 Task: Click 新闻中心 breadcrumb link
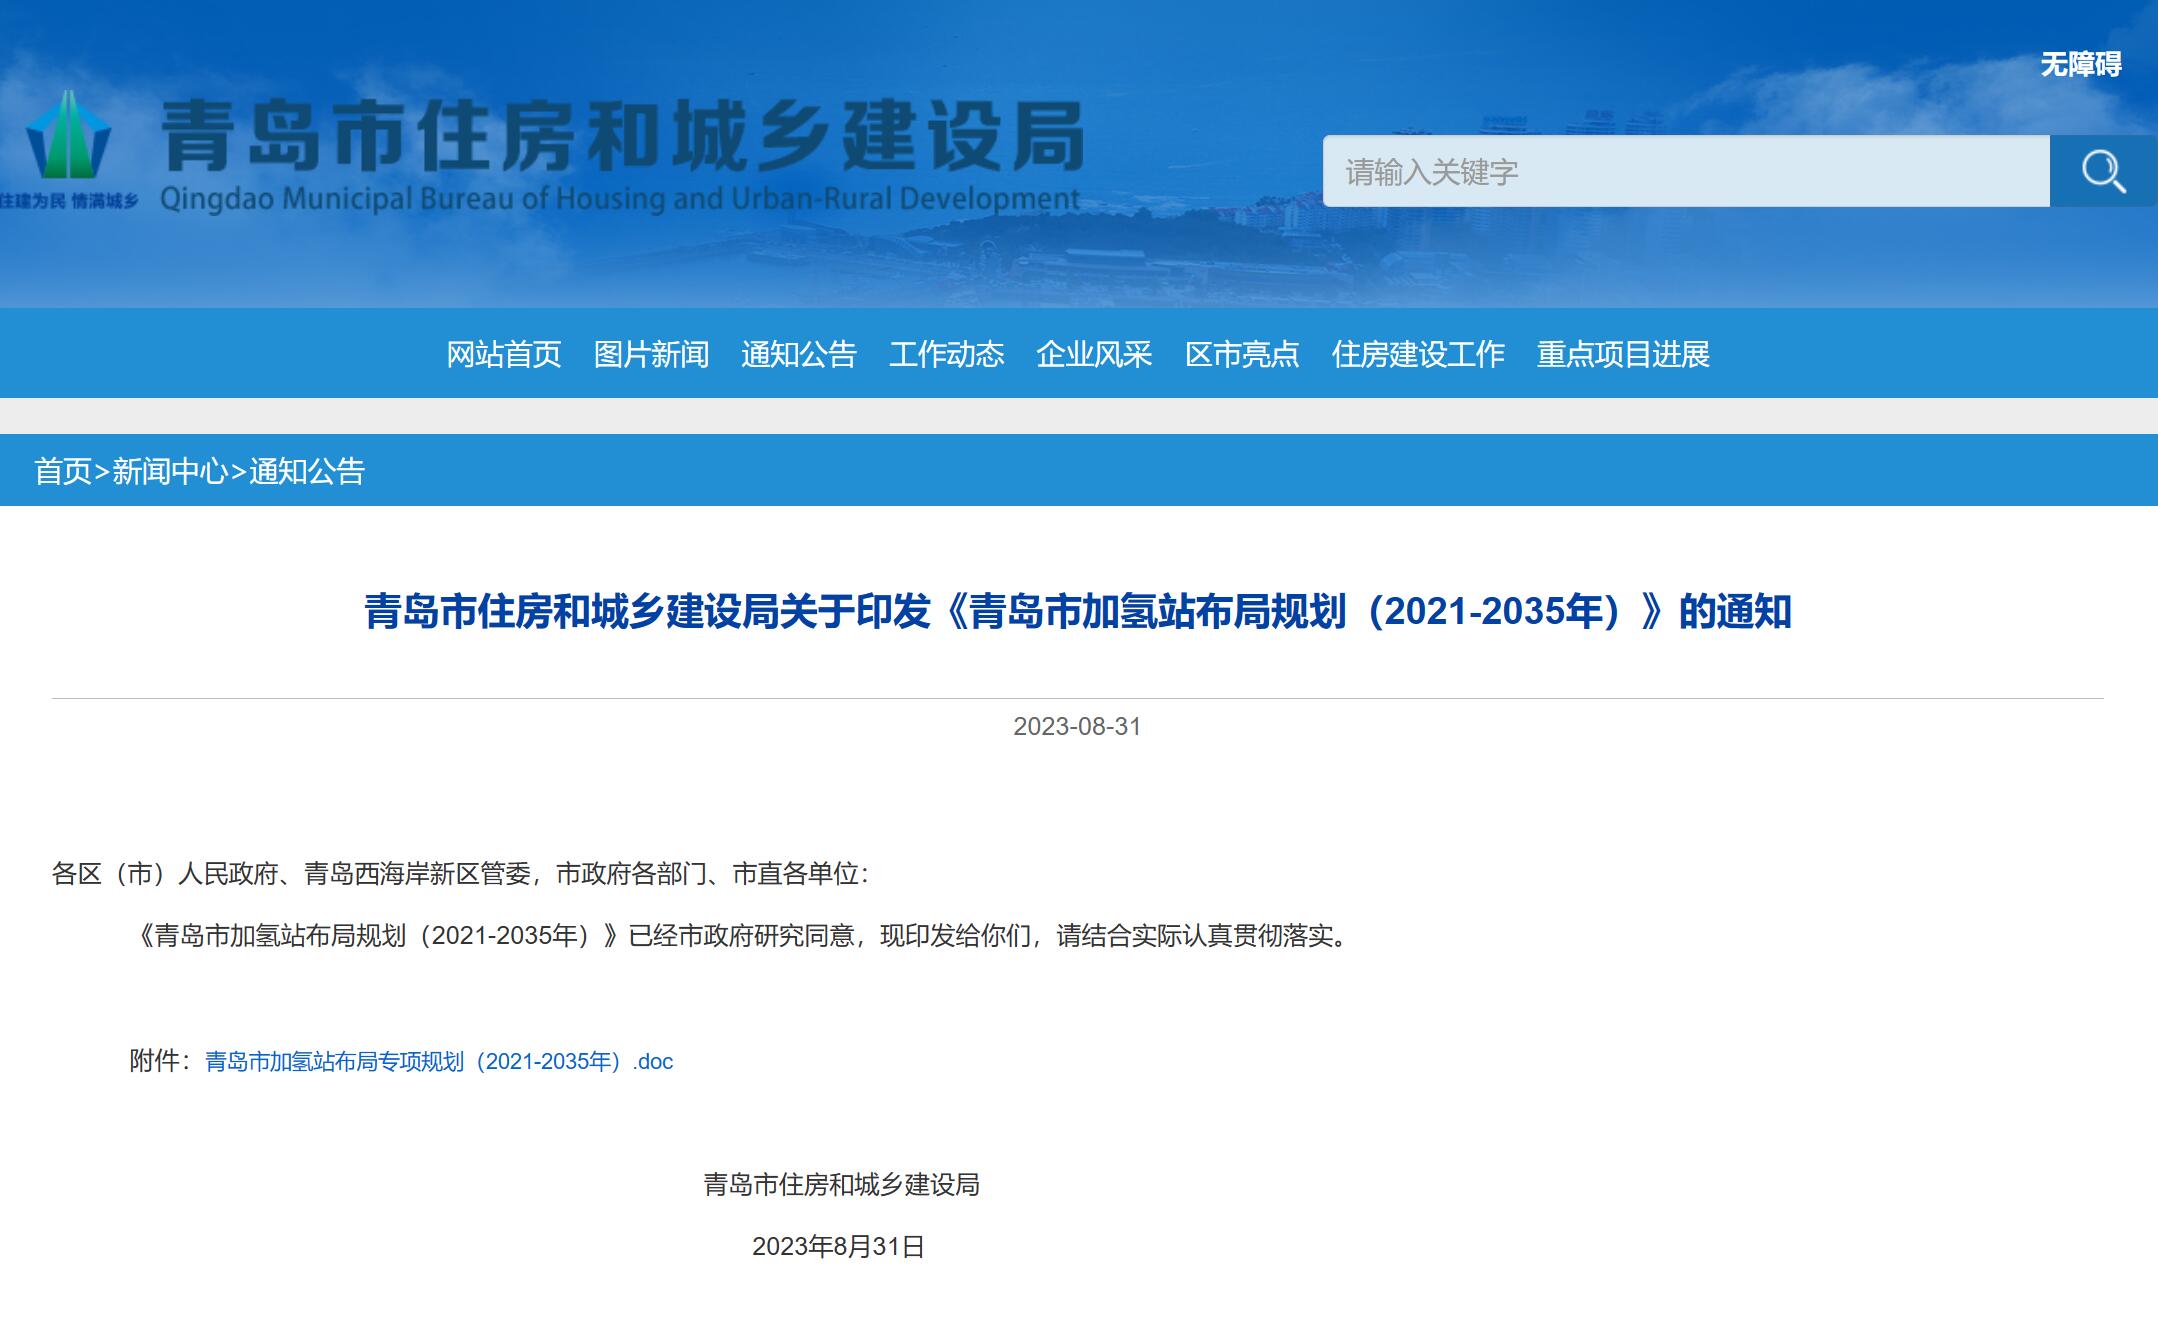170,471
